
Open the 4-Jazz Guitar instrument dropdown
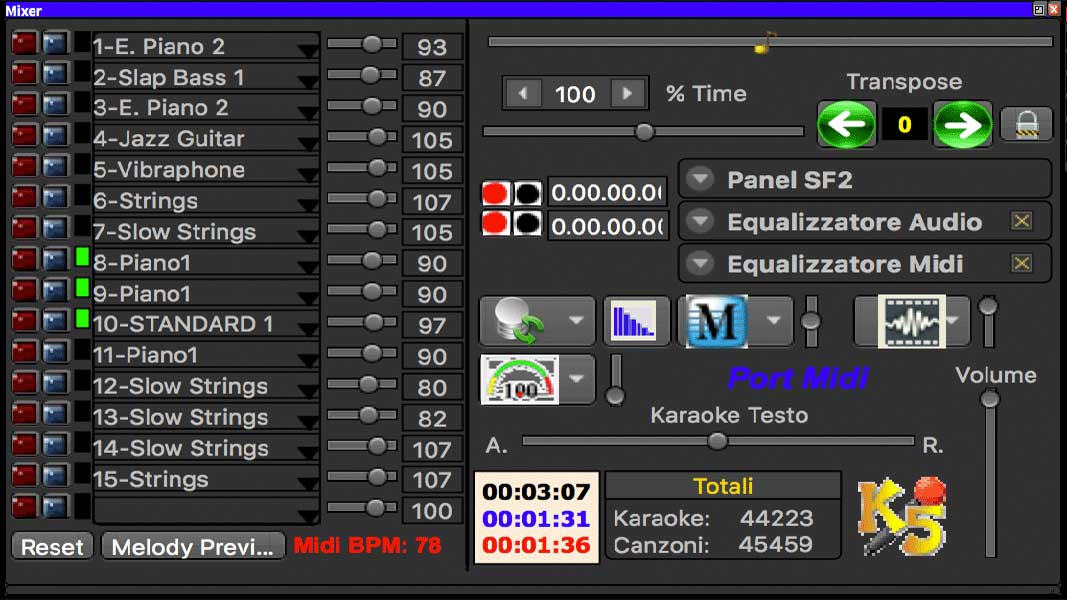click(x=309, y=140)
